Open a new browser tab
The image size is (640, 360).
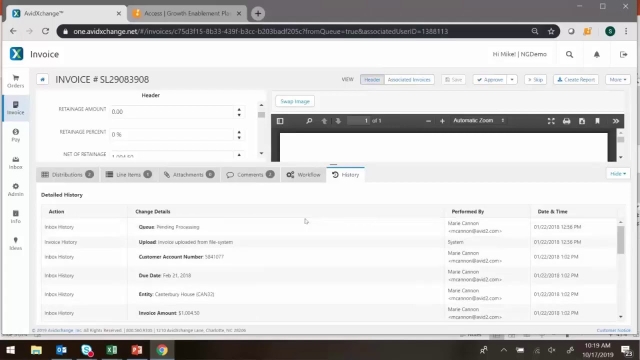coord(258,13)
